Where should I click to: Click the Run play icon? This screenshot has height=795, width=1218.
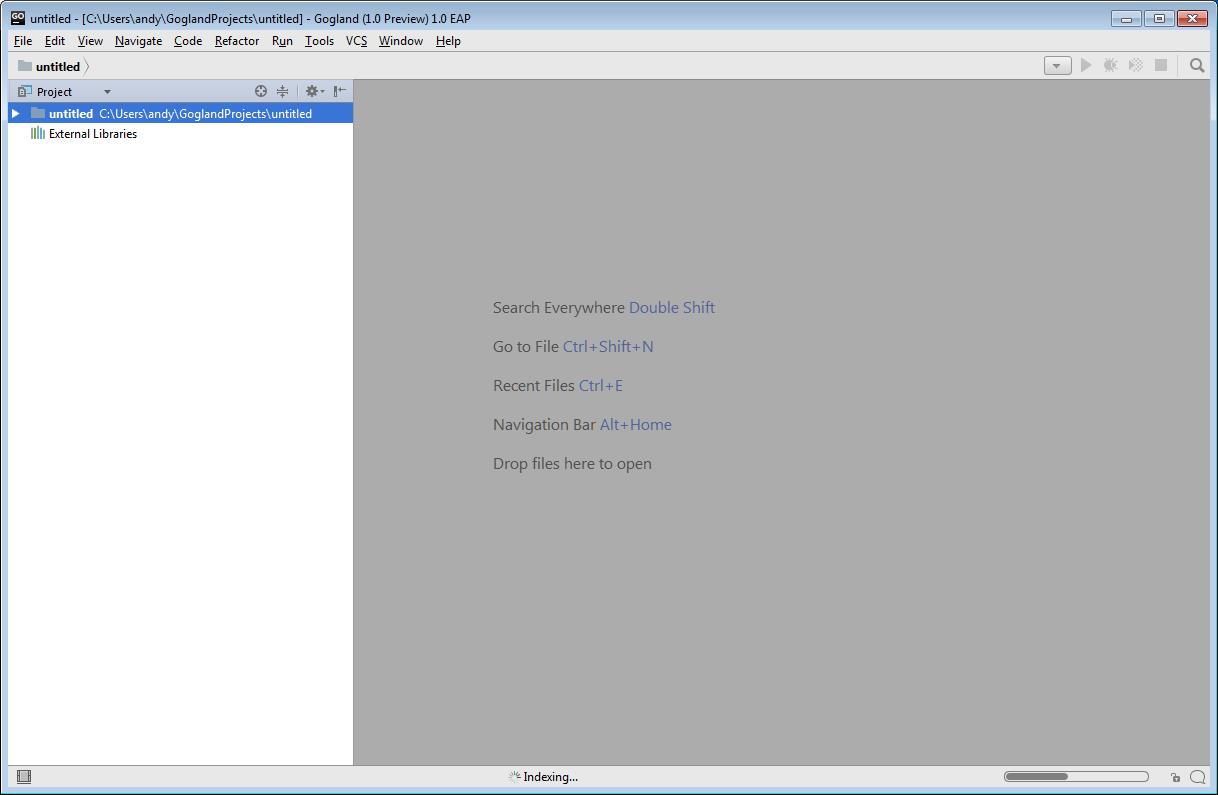pos(1086,66)
